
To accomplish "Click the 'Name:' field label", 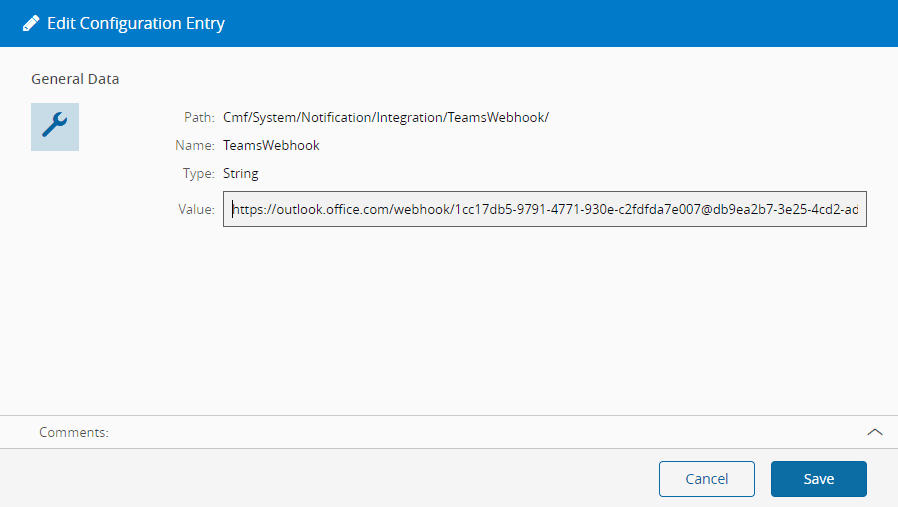I will [x=195, y=146].
